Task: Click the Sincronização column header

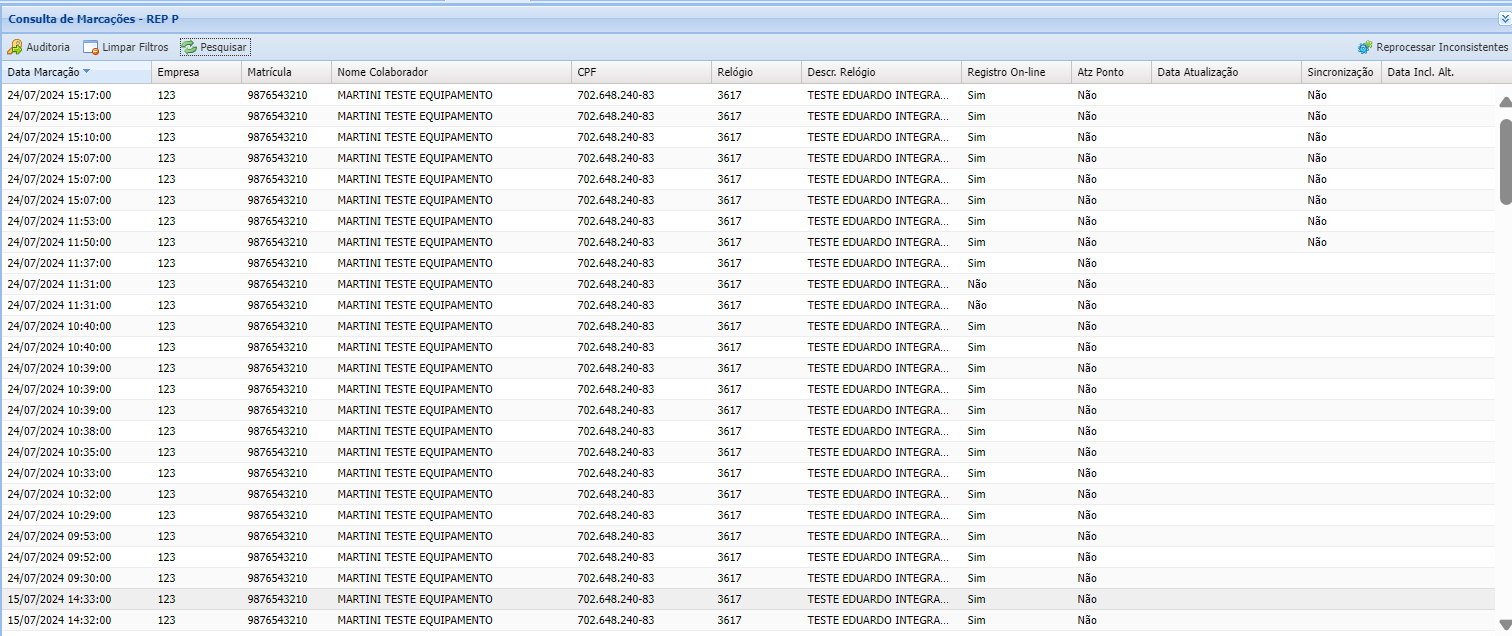Action: point(1341,72)
